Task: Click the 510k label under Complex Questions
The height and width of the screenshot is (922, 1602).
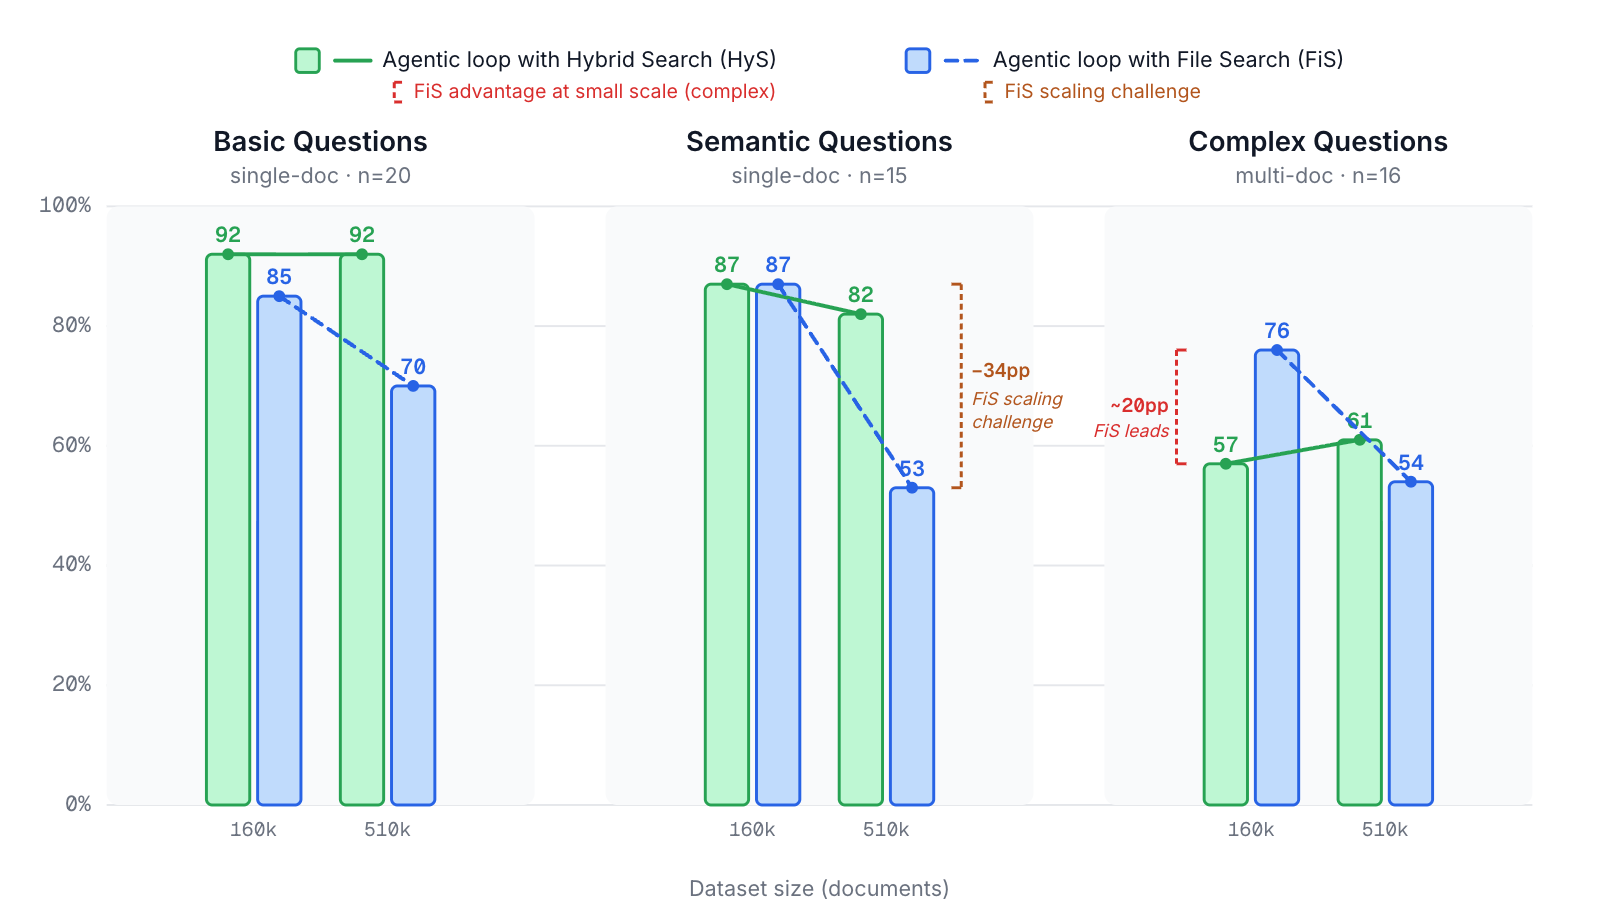Action: pos(1385,830)
